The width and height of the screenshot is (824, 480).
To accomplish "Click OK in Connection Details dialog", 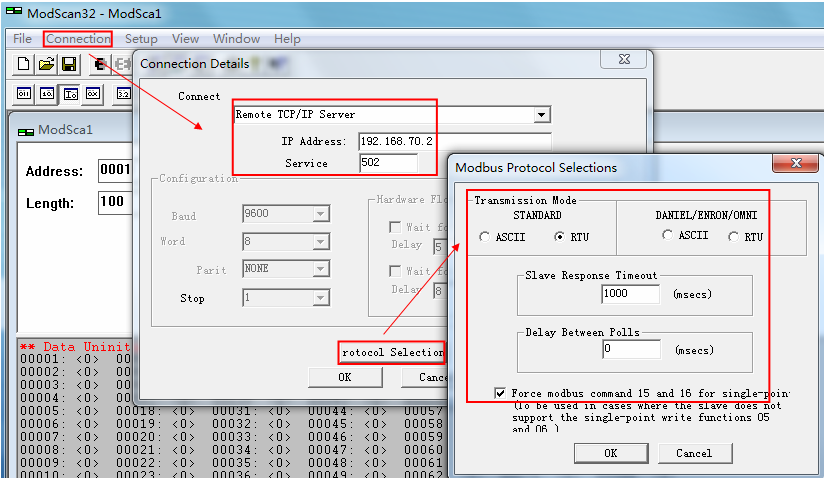I will point(345,377).
